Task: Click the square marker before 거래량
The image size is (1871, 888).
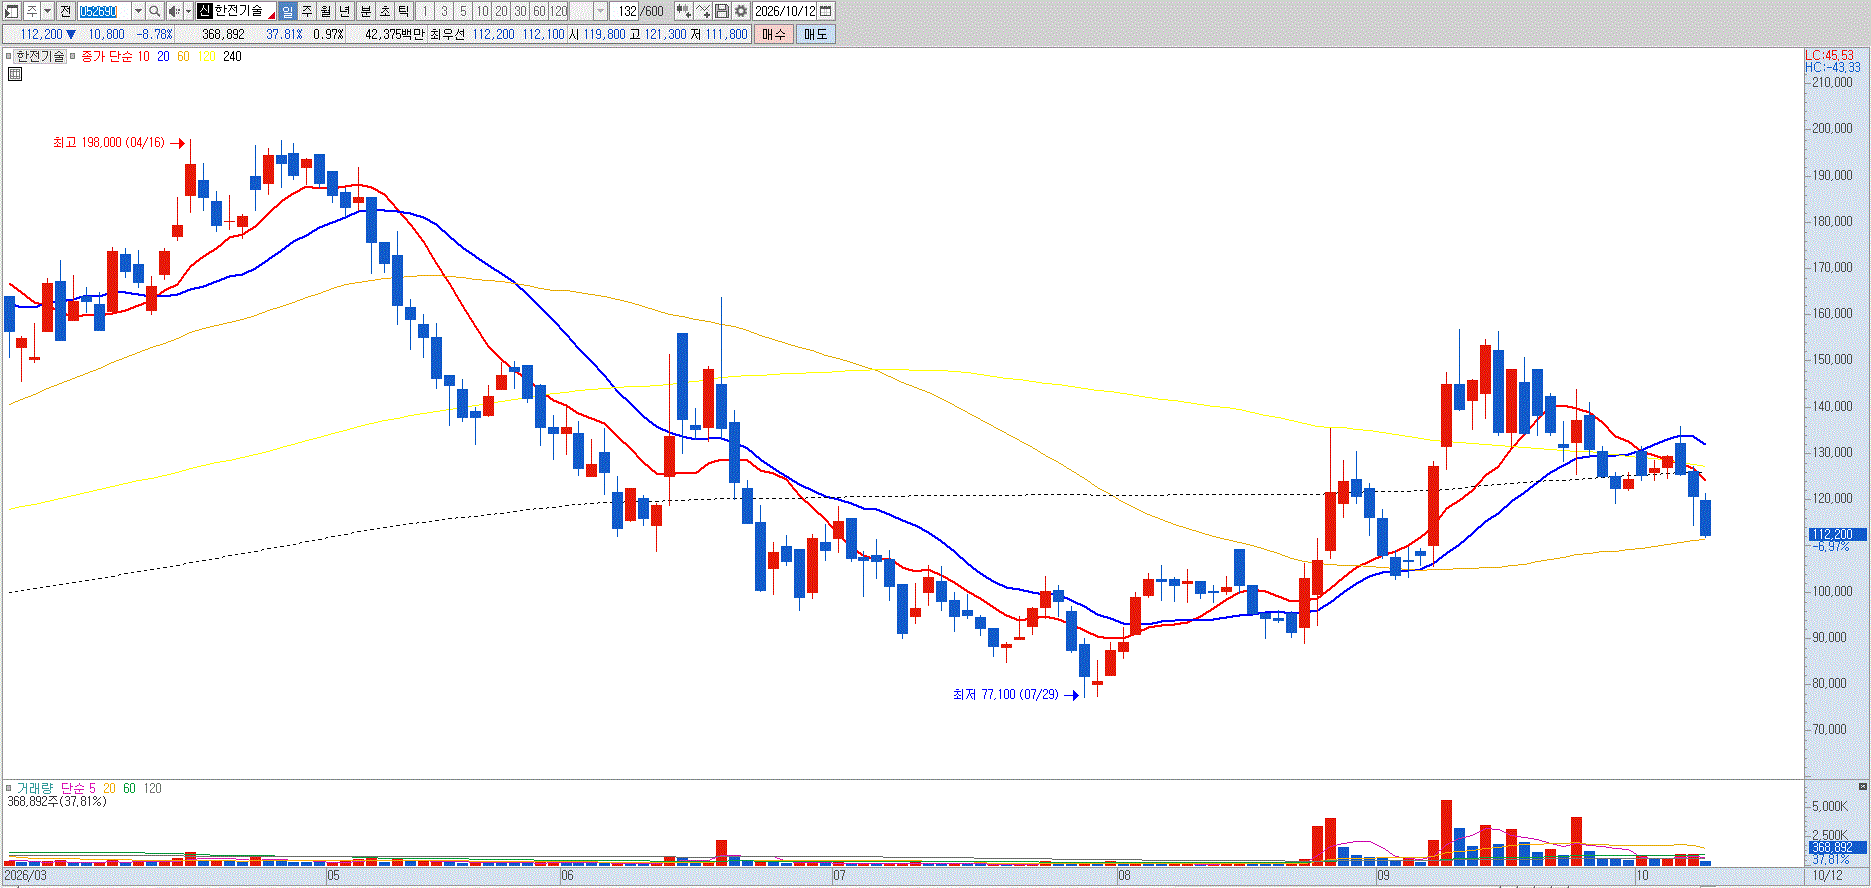Action: pyautogui.click(x=9, y=788)
